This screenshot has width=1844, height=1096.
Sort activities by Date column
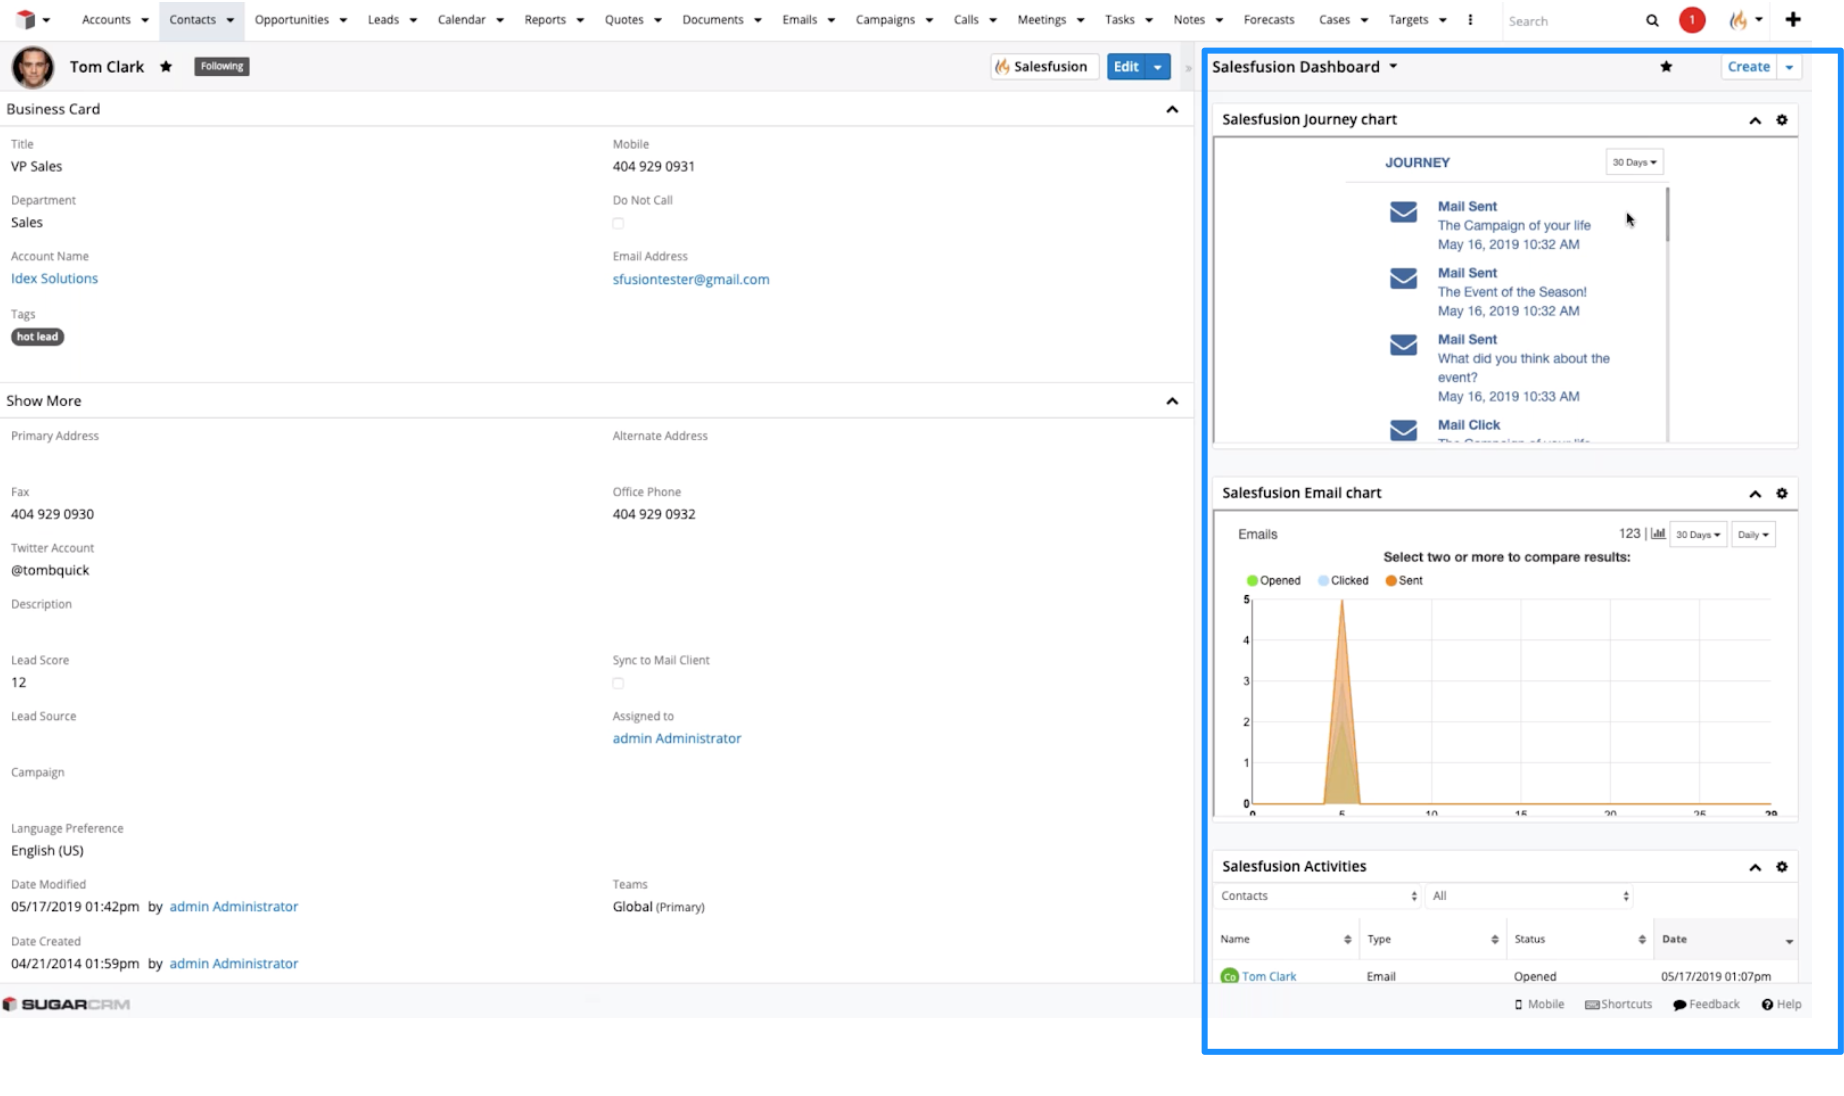1725,939
